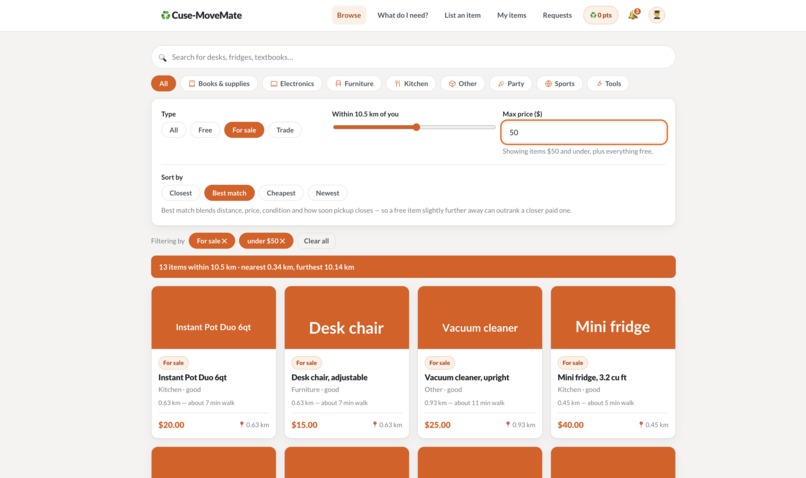Open the Requests page
This screenshot has height=478, width=806.
557,15
